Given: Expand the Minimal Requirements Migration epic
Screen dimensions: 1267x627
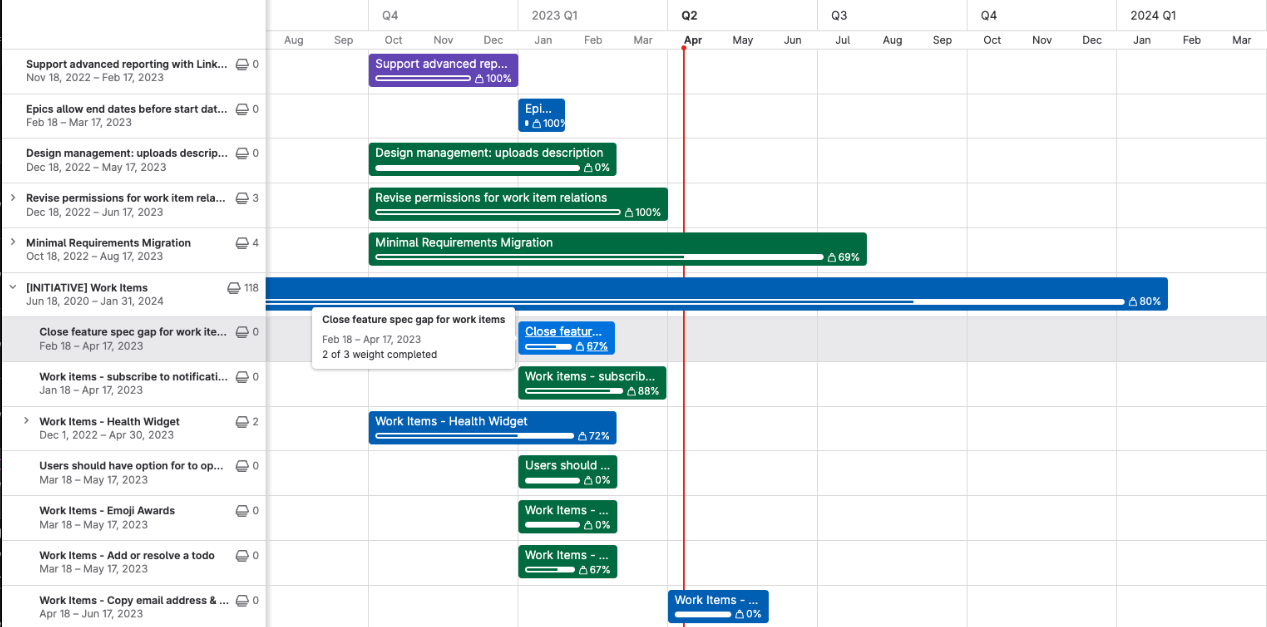Looking at the screenshot, I should point(13,242).
